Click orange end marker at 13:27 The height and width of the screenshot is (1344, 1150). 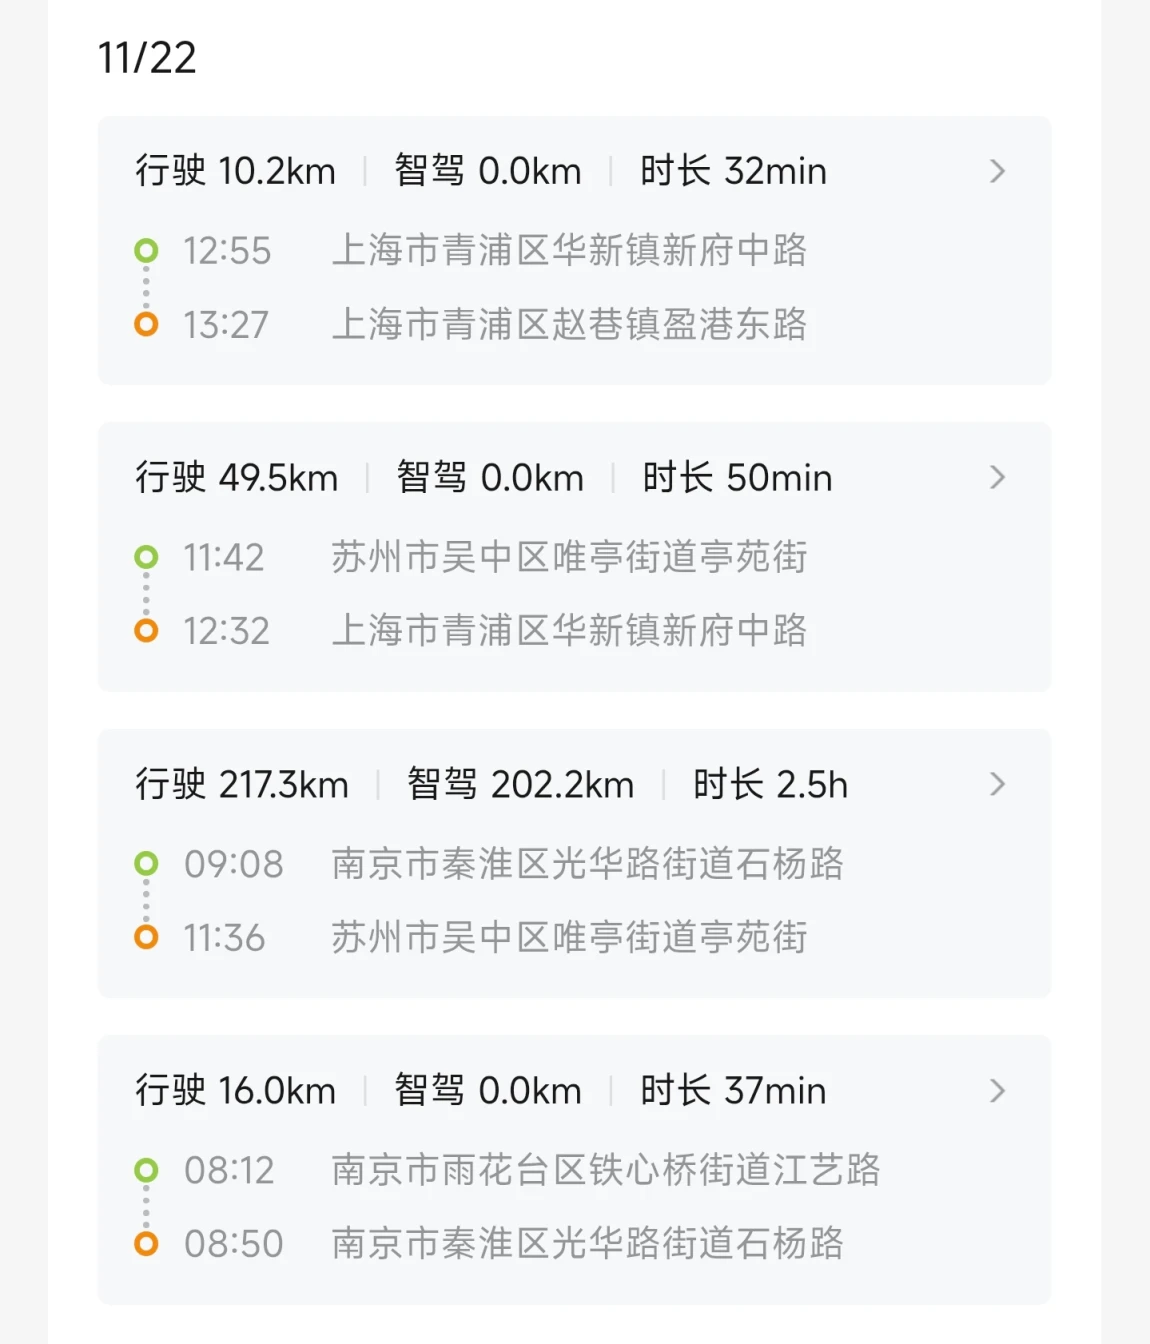(x=146, y=325)
